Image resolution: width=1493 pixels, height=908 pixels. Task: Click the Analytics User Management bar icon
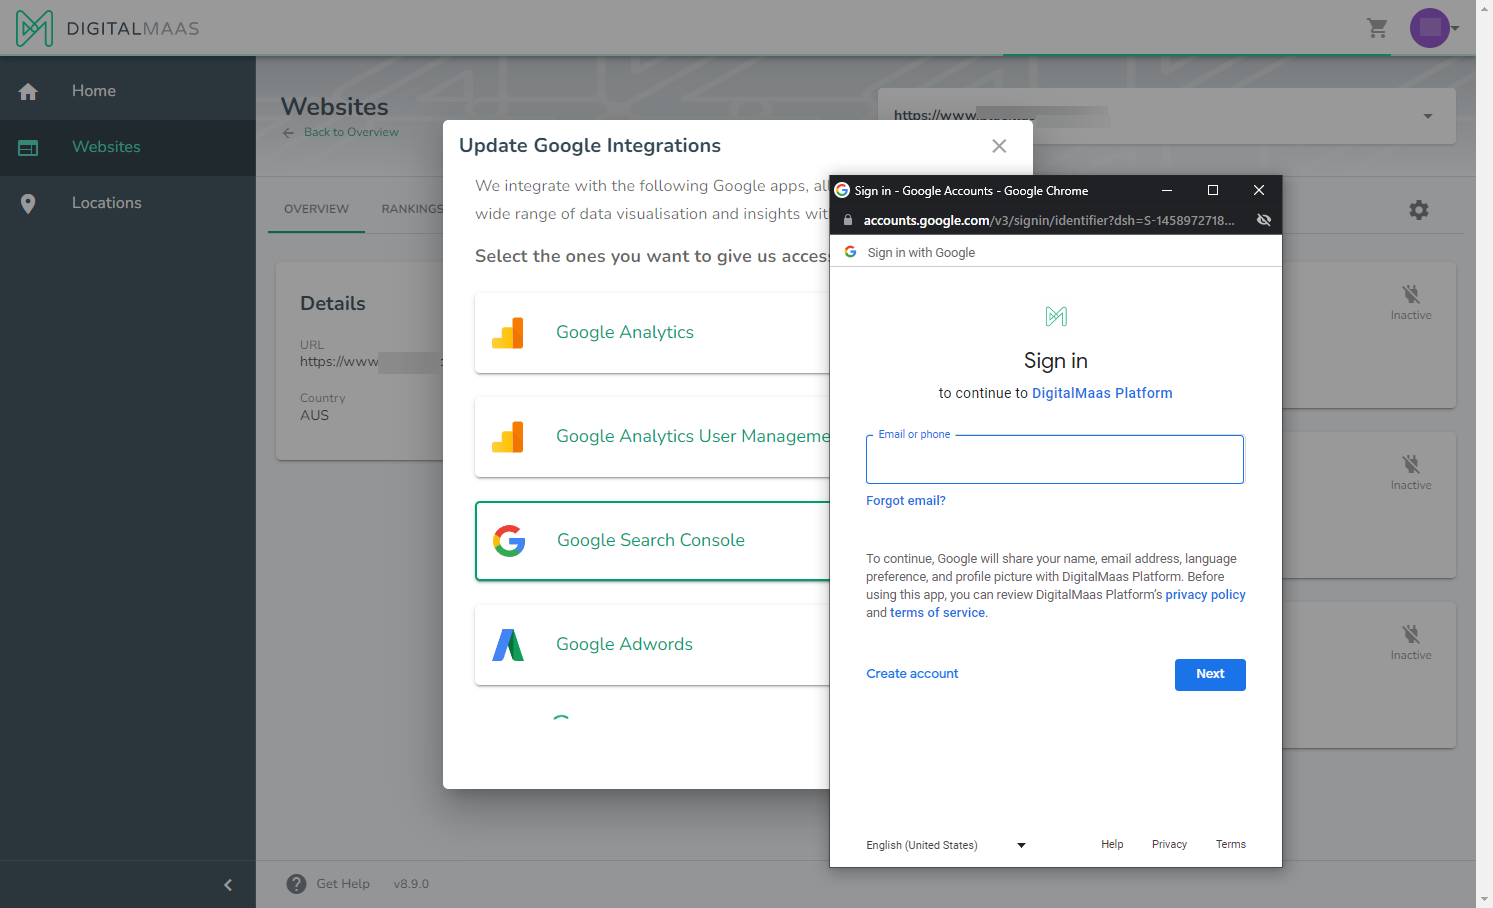pyautogui.click(x=508, y=437)
